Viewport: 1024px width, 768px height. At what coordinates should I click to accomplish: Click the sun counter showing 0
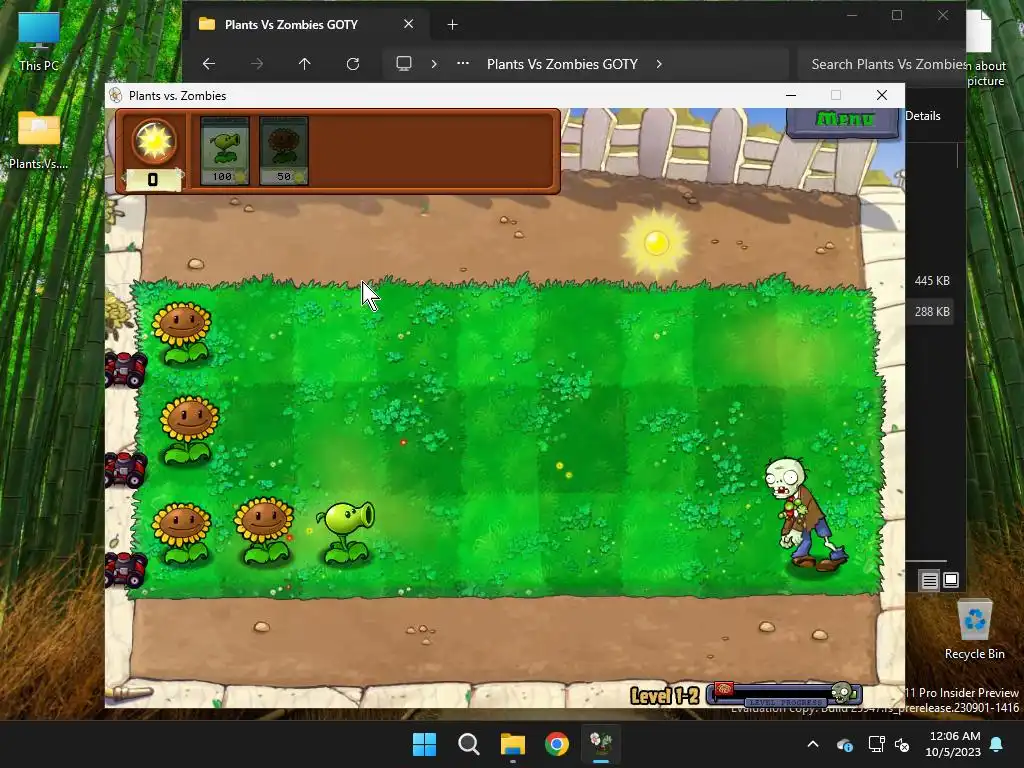[153, 180]
